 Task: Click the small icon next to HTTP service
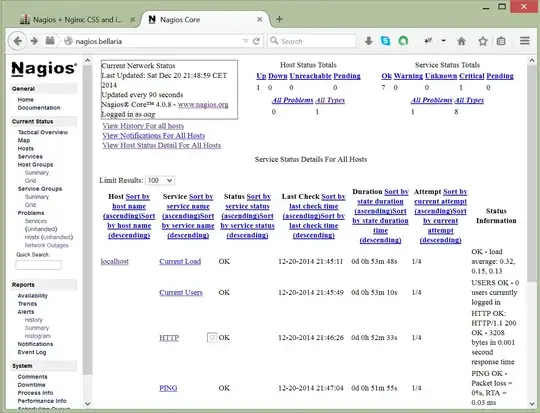(212, 338)
